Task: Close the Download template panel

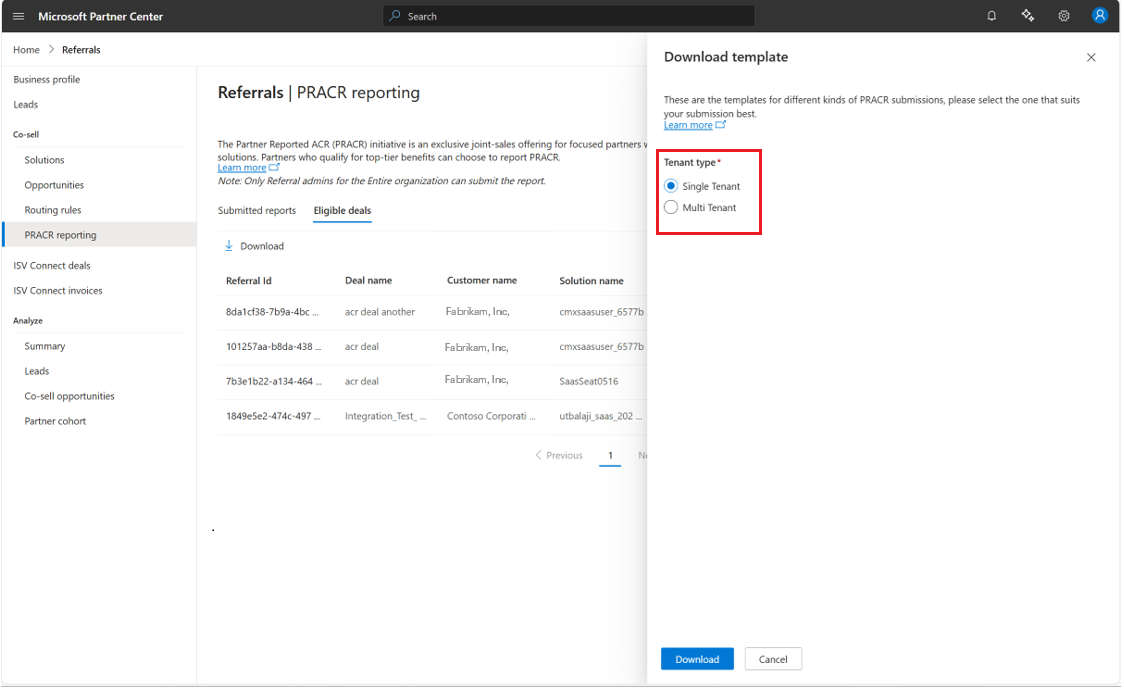Action: click(1091, 58)
